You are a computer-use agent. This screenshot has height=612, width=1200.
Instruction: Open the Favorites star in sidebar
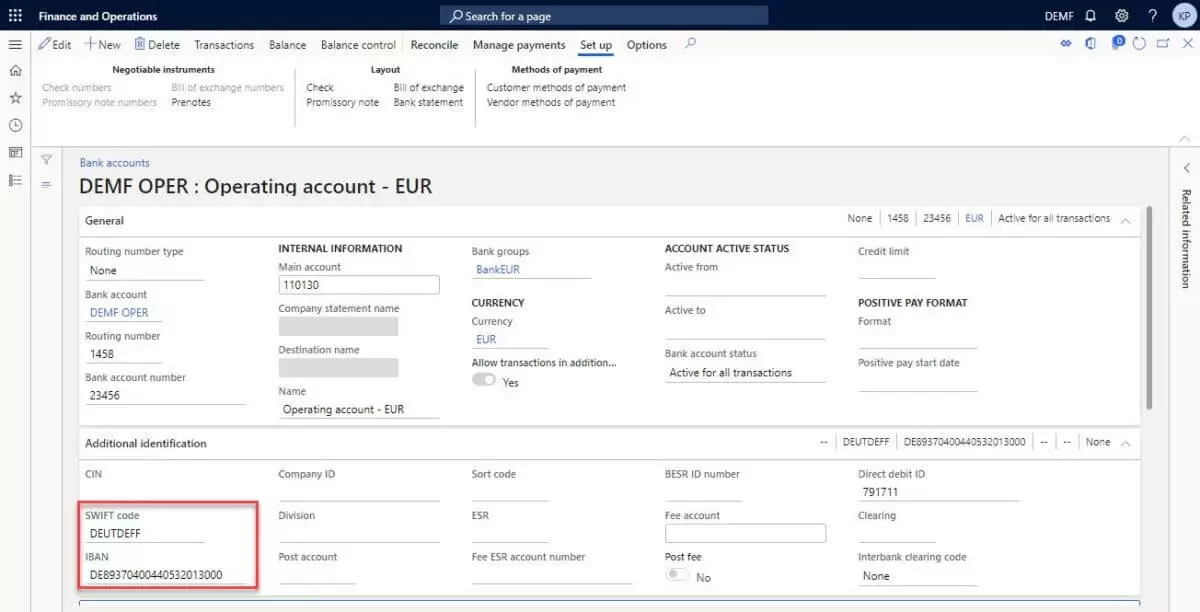[x=15, y=97]
